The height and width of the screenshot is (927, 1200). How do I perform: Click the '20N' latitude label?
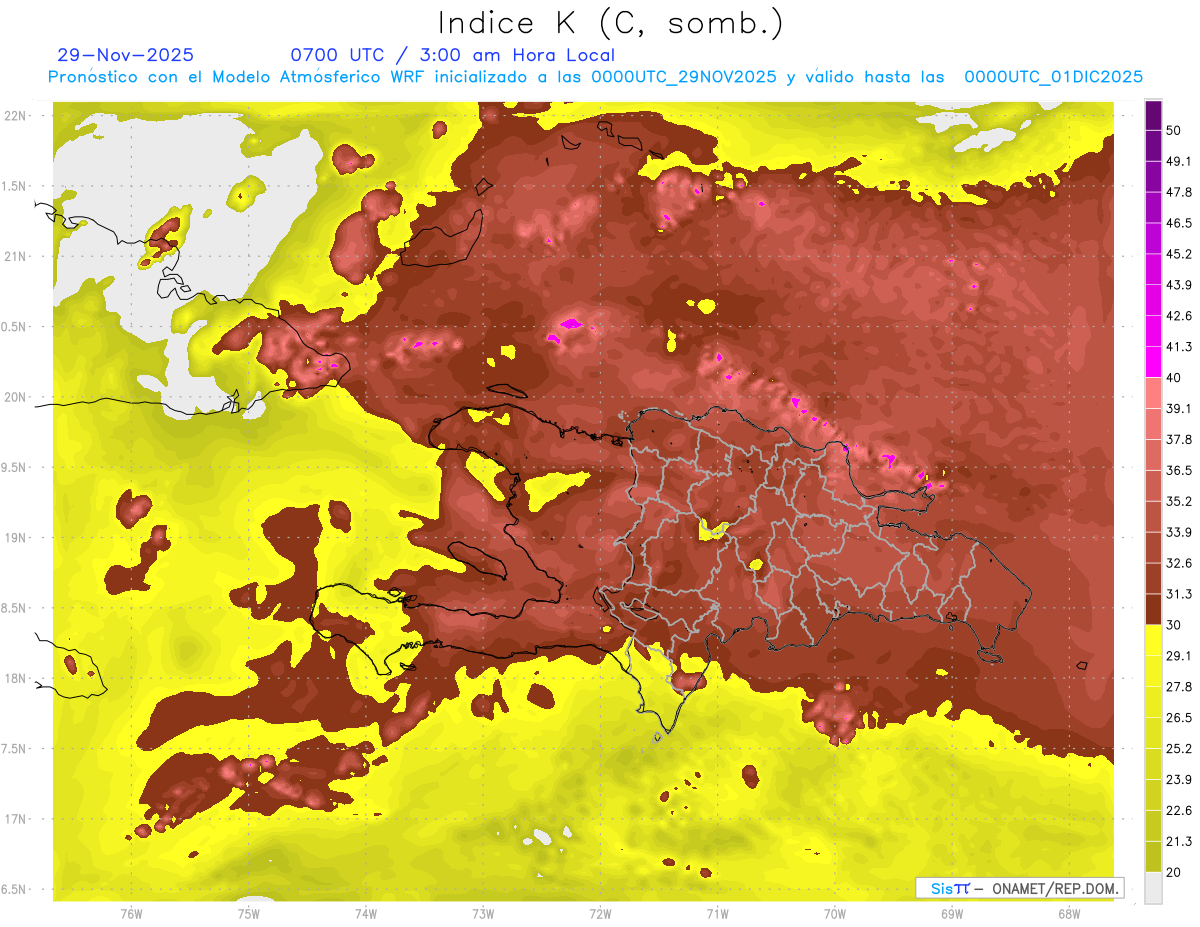click(15, 397)
